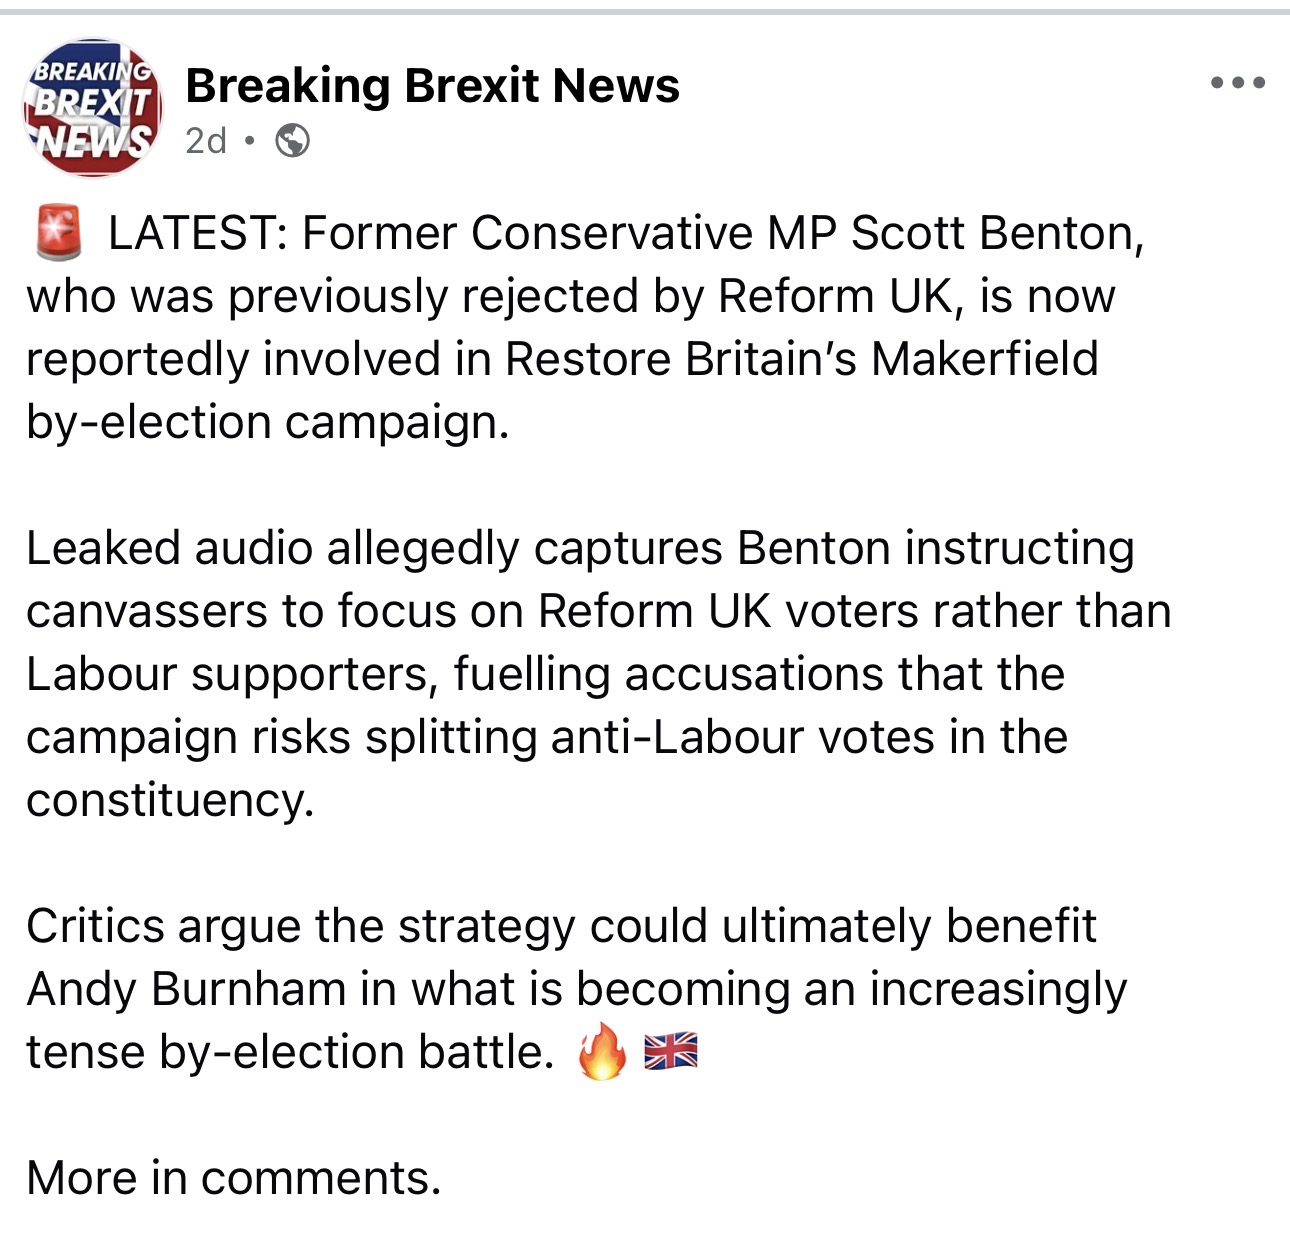Tap the Leaked audio allegedly captures line
Image resolution: width=1290 pixels, height=1238 pixels.
(x=580, y=548)
